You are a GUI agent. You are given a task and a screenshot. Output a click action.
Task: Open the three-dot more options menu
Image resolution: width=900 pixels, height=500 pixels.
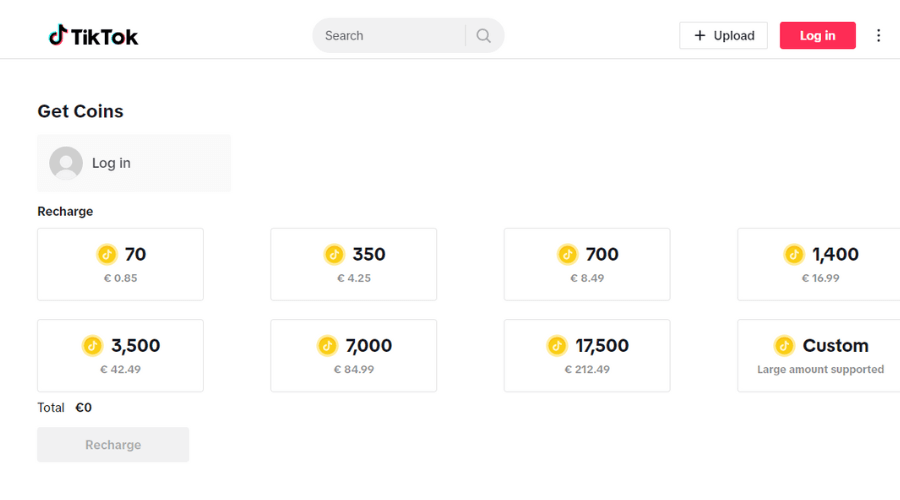click(879, 36)
